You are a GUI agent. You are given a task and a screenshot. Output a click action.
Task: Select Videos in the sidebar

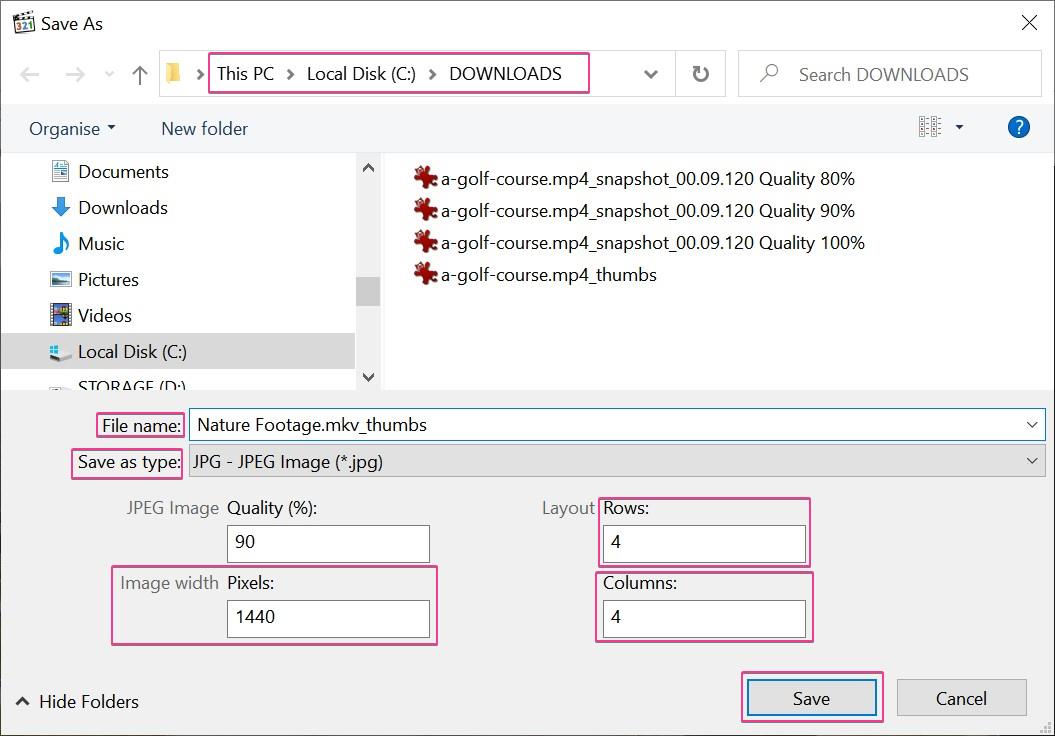tap(104, 315)
